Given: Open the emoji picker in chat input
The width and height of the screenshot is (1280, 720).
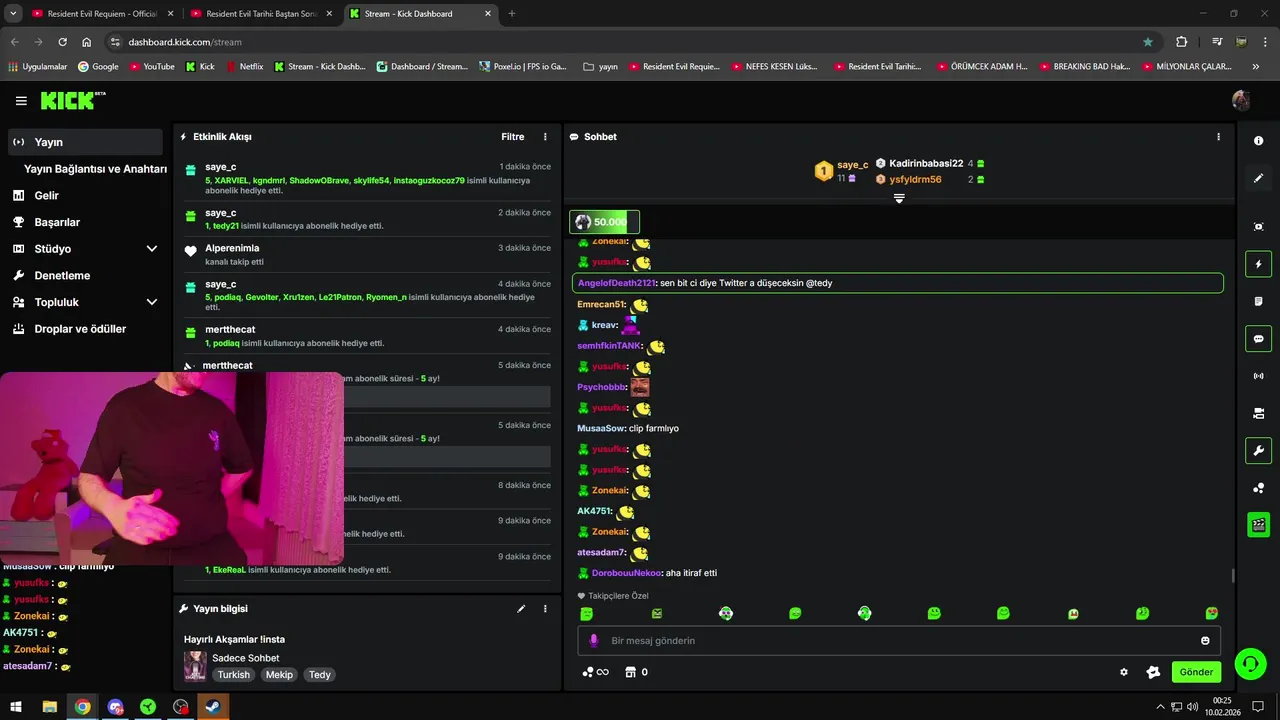Looking at the screenshot, I should click(1205, 640).
